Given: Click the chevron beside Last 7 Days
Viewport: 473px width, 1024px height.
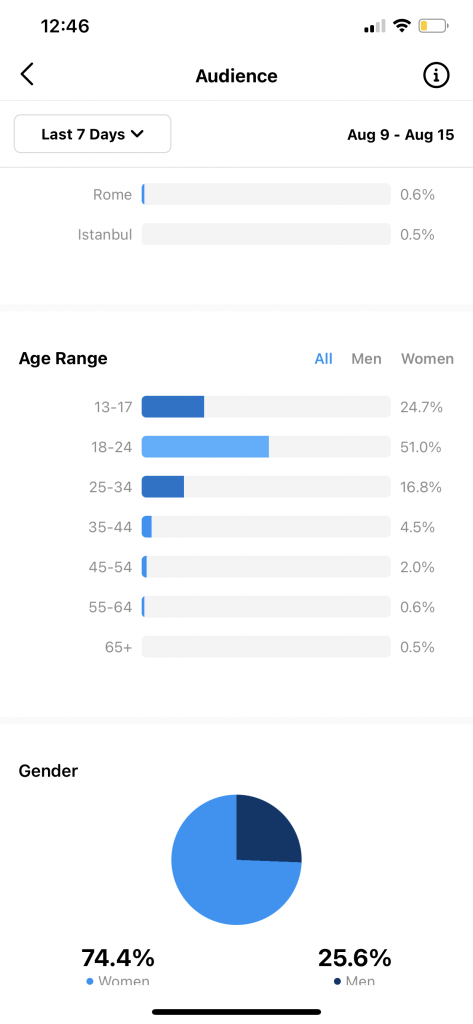Looking at the screenshot, I should pos(137,134).
